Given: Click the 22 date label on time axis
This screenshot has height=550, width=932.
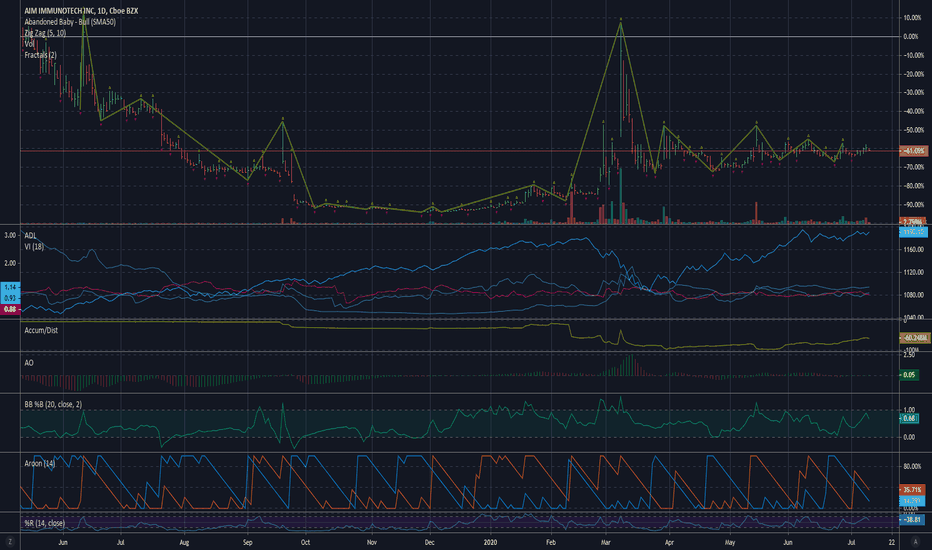Looking at the screenshot, I should [x=892, y=542].
